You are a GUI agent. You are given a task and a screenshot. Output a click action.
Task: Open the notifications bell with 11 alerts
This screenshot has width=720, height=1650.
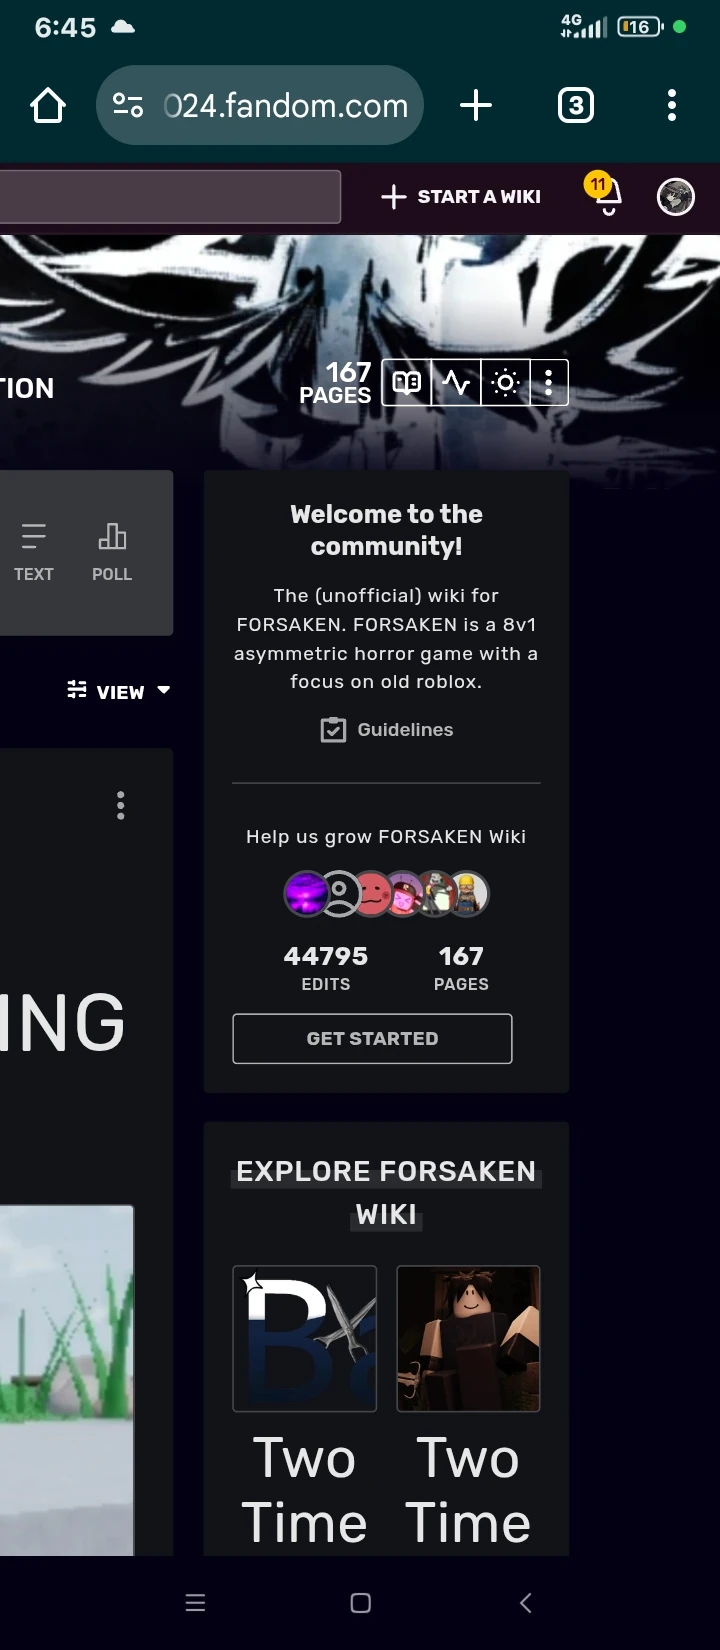pyautogui.click(x=607, y=195)
